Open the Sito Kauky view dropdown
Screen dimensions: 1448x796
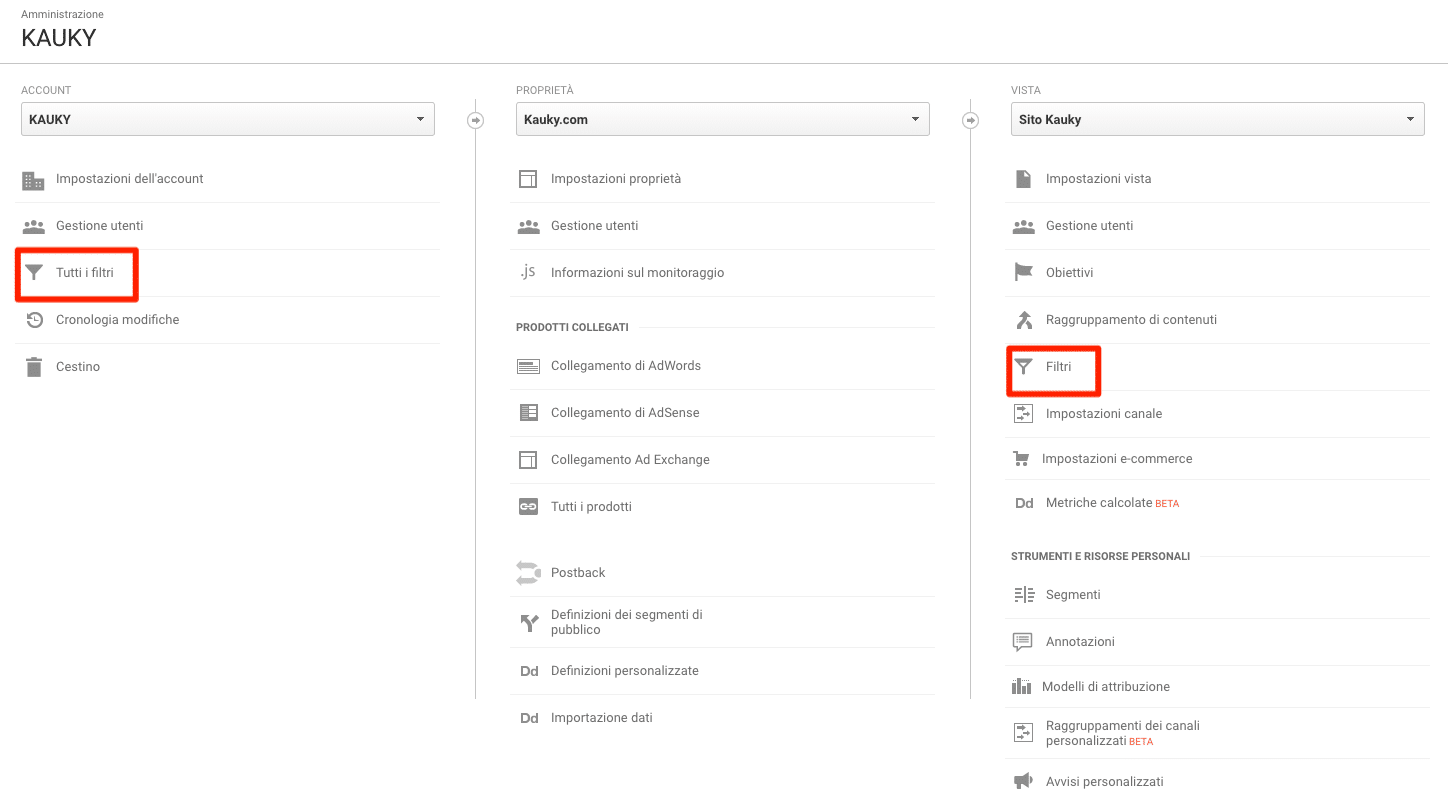click(1218, 119)
